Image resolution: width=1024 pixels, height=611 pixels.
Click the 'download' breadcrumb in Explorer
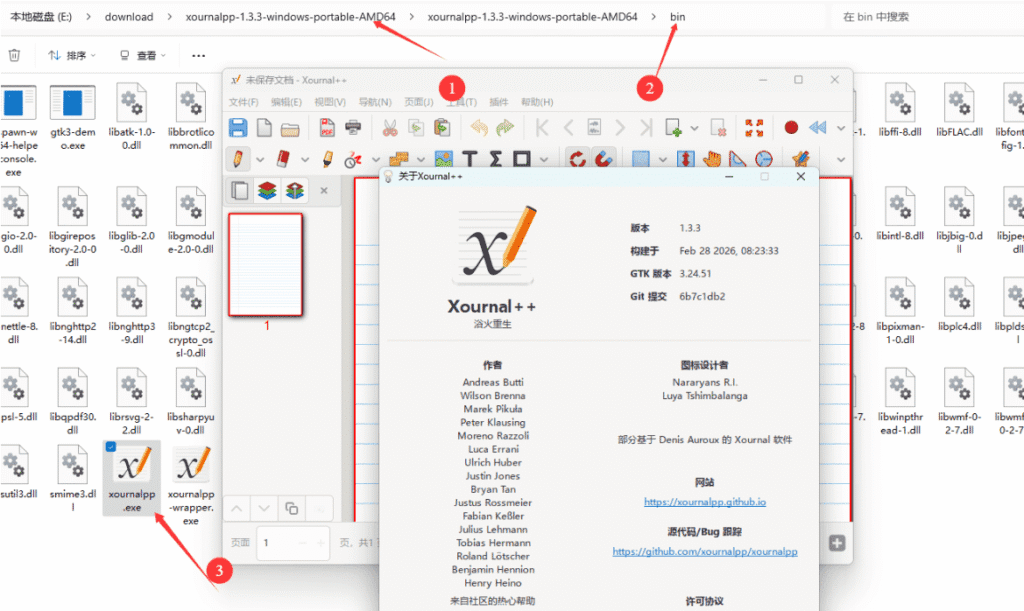click(129, 17)
